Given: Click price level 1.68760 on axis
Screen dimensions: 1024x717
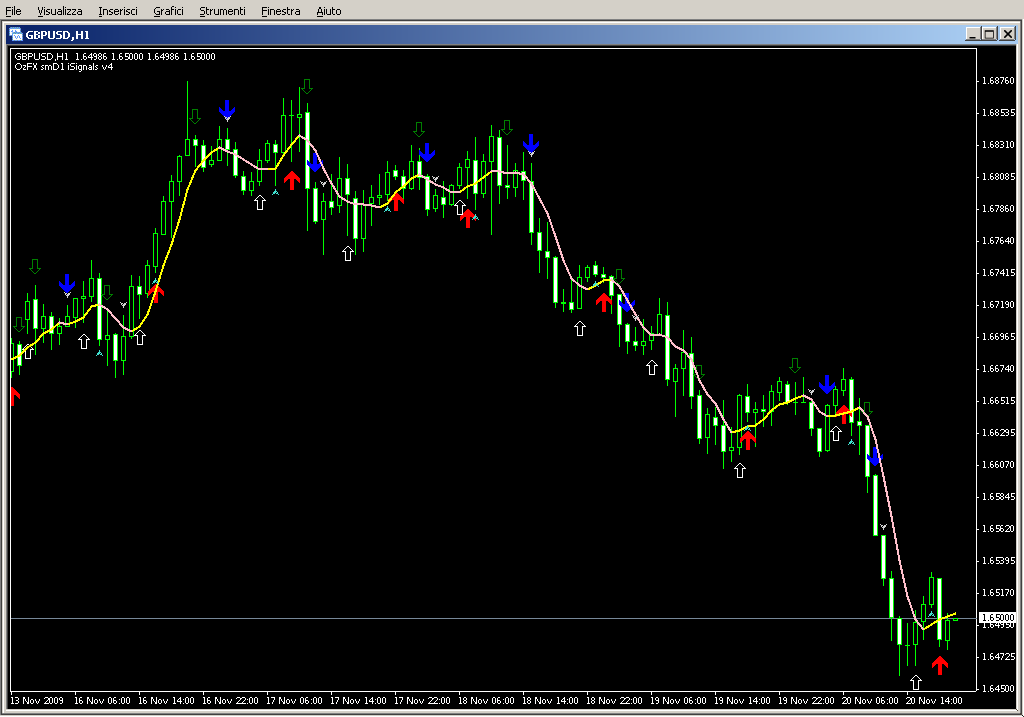Looking at the screenshot, I should pos(998,81).
